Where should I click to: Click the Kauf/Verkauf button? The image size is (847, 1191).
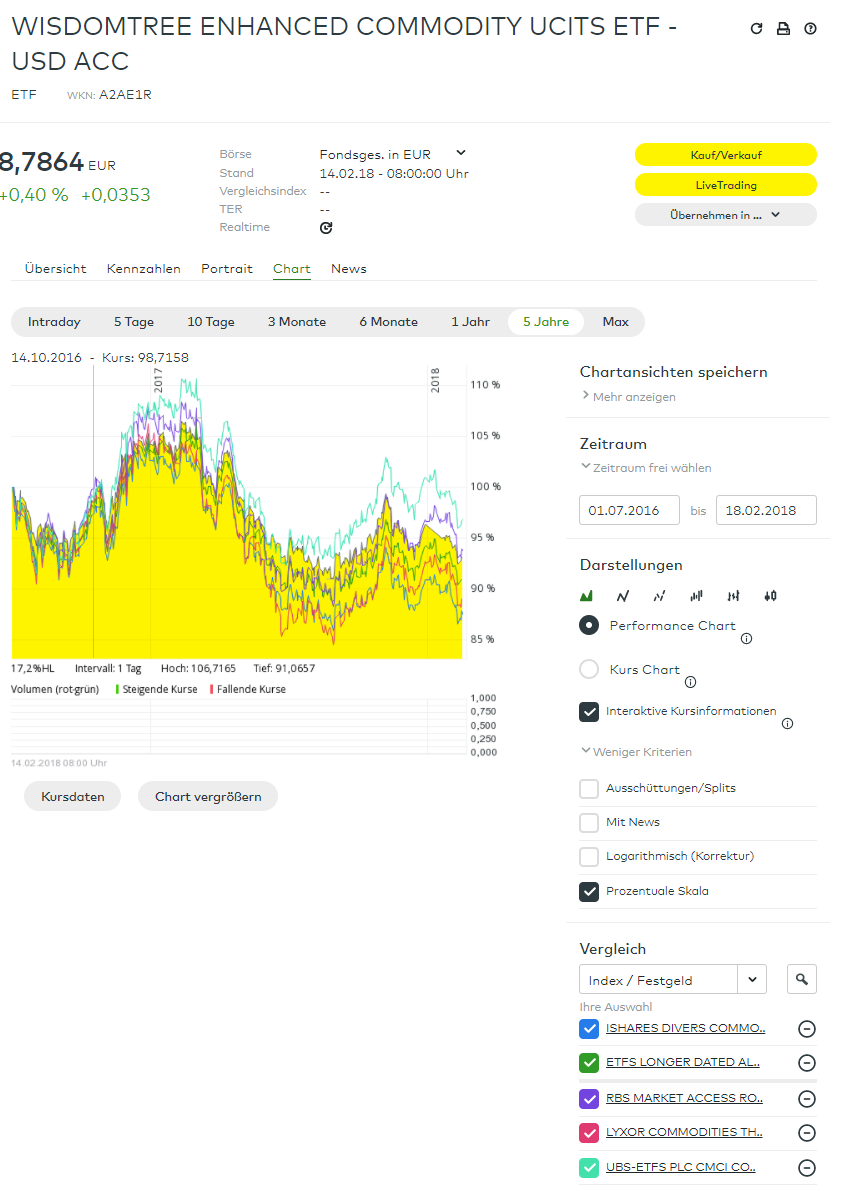point(725,155)
